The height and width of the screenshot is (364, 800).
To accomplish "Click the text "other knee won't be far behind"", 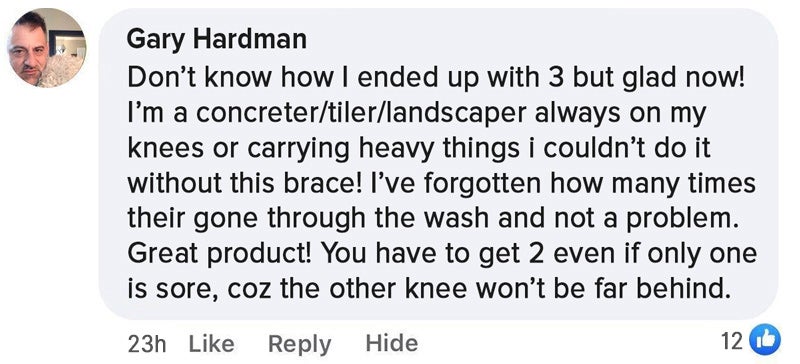I will point(527,289).
